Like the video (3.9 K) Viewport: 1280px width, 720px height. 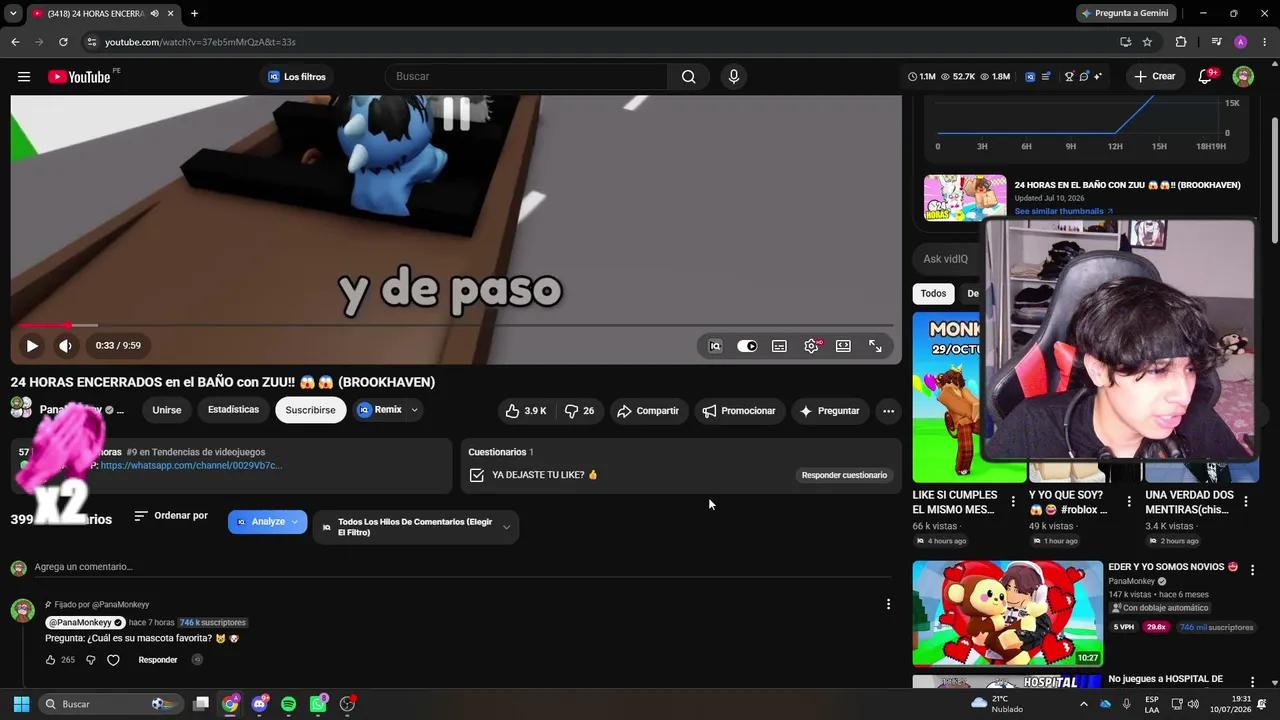(525, 411)
